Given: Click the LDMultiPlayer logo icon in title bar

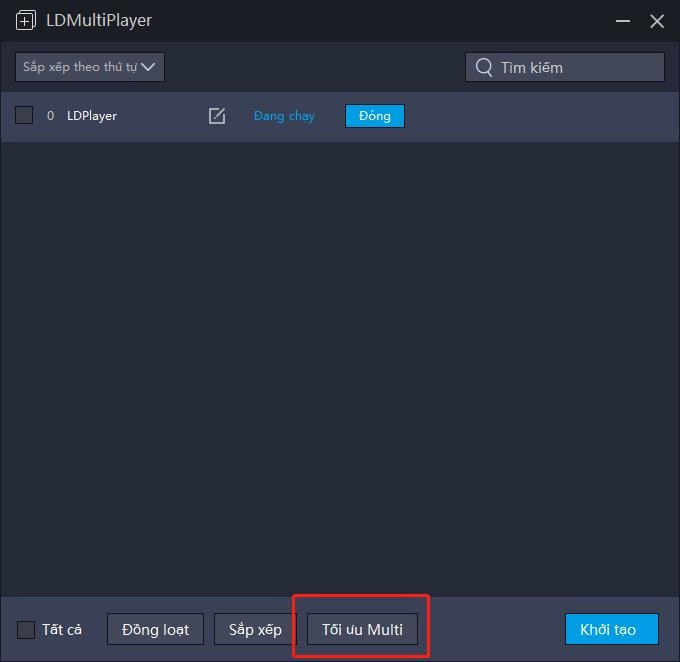Looking at the screenshot, I should pyautogui.click(x=26, y=21).
